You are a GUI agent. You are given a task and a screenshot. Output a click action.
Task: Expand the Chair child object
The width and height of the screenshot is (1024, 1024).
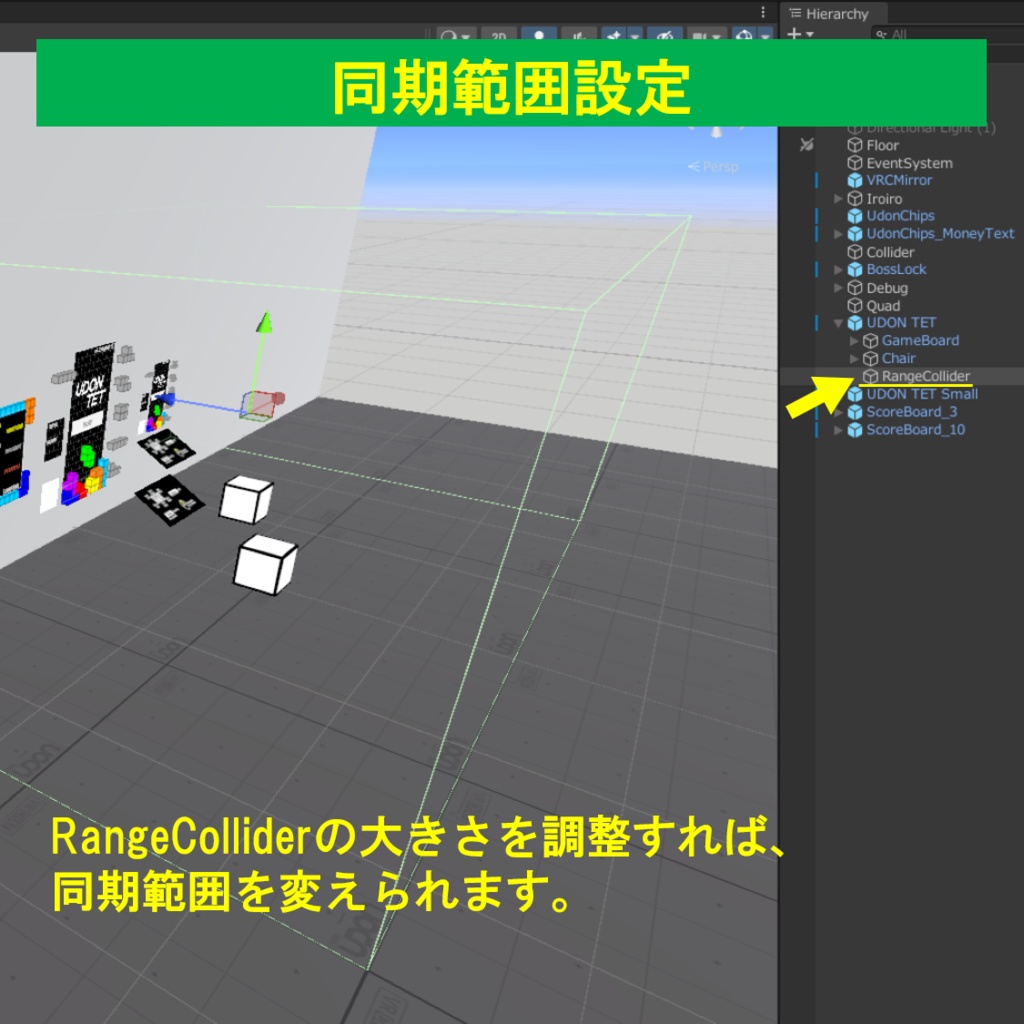pyautogui.click(x=854, y=358)
